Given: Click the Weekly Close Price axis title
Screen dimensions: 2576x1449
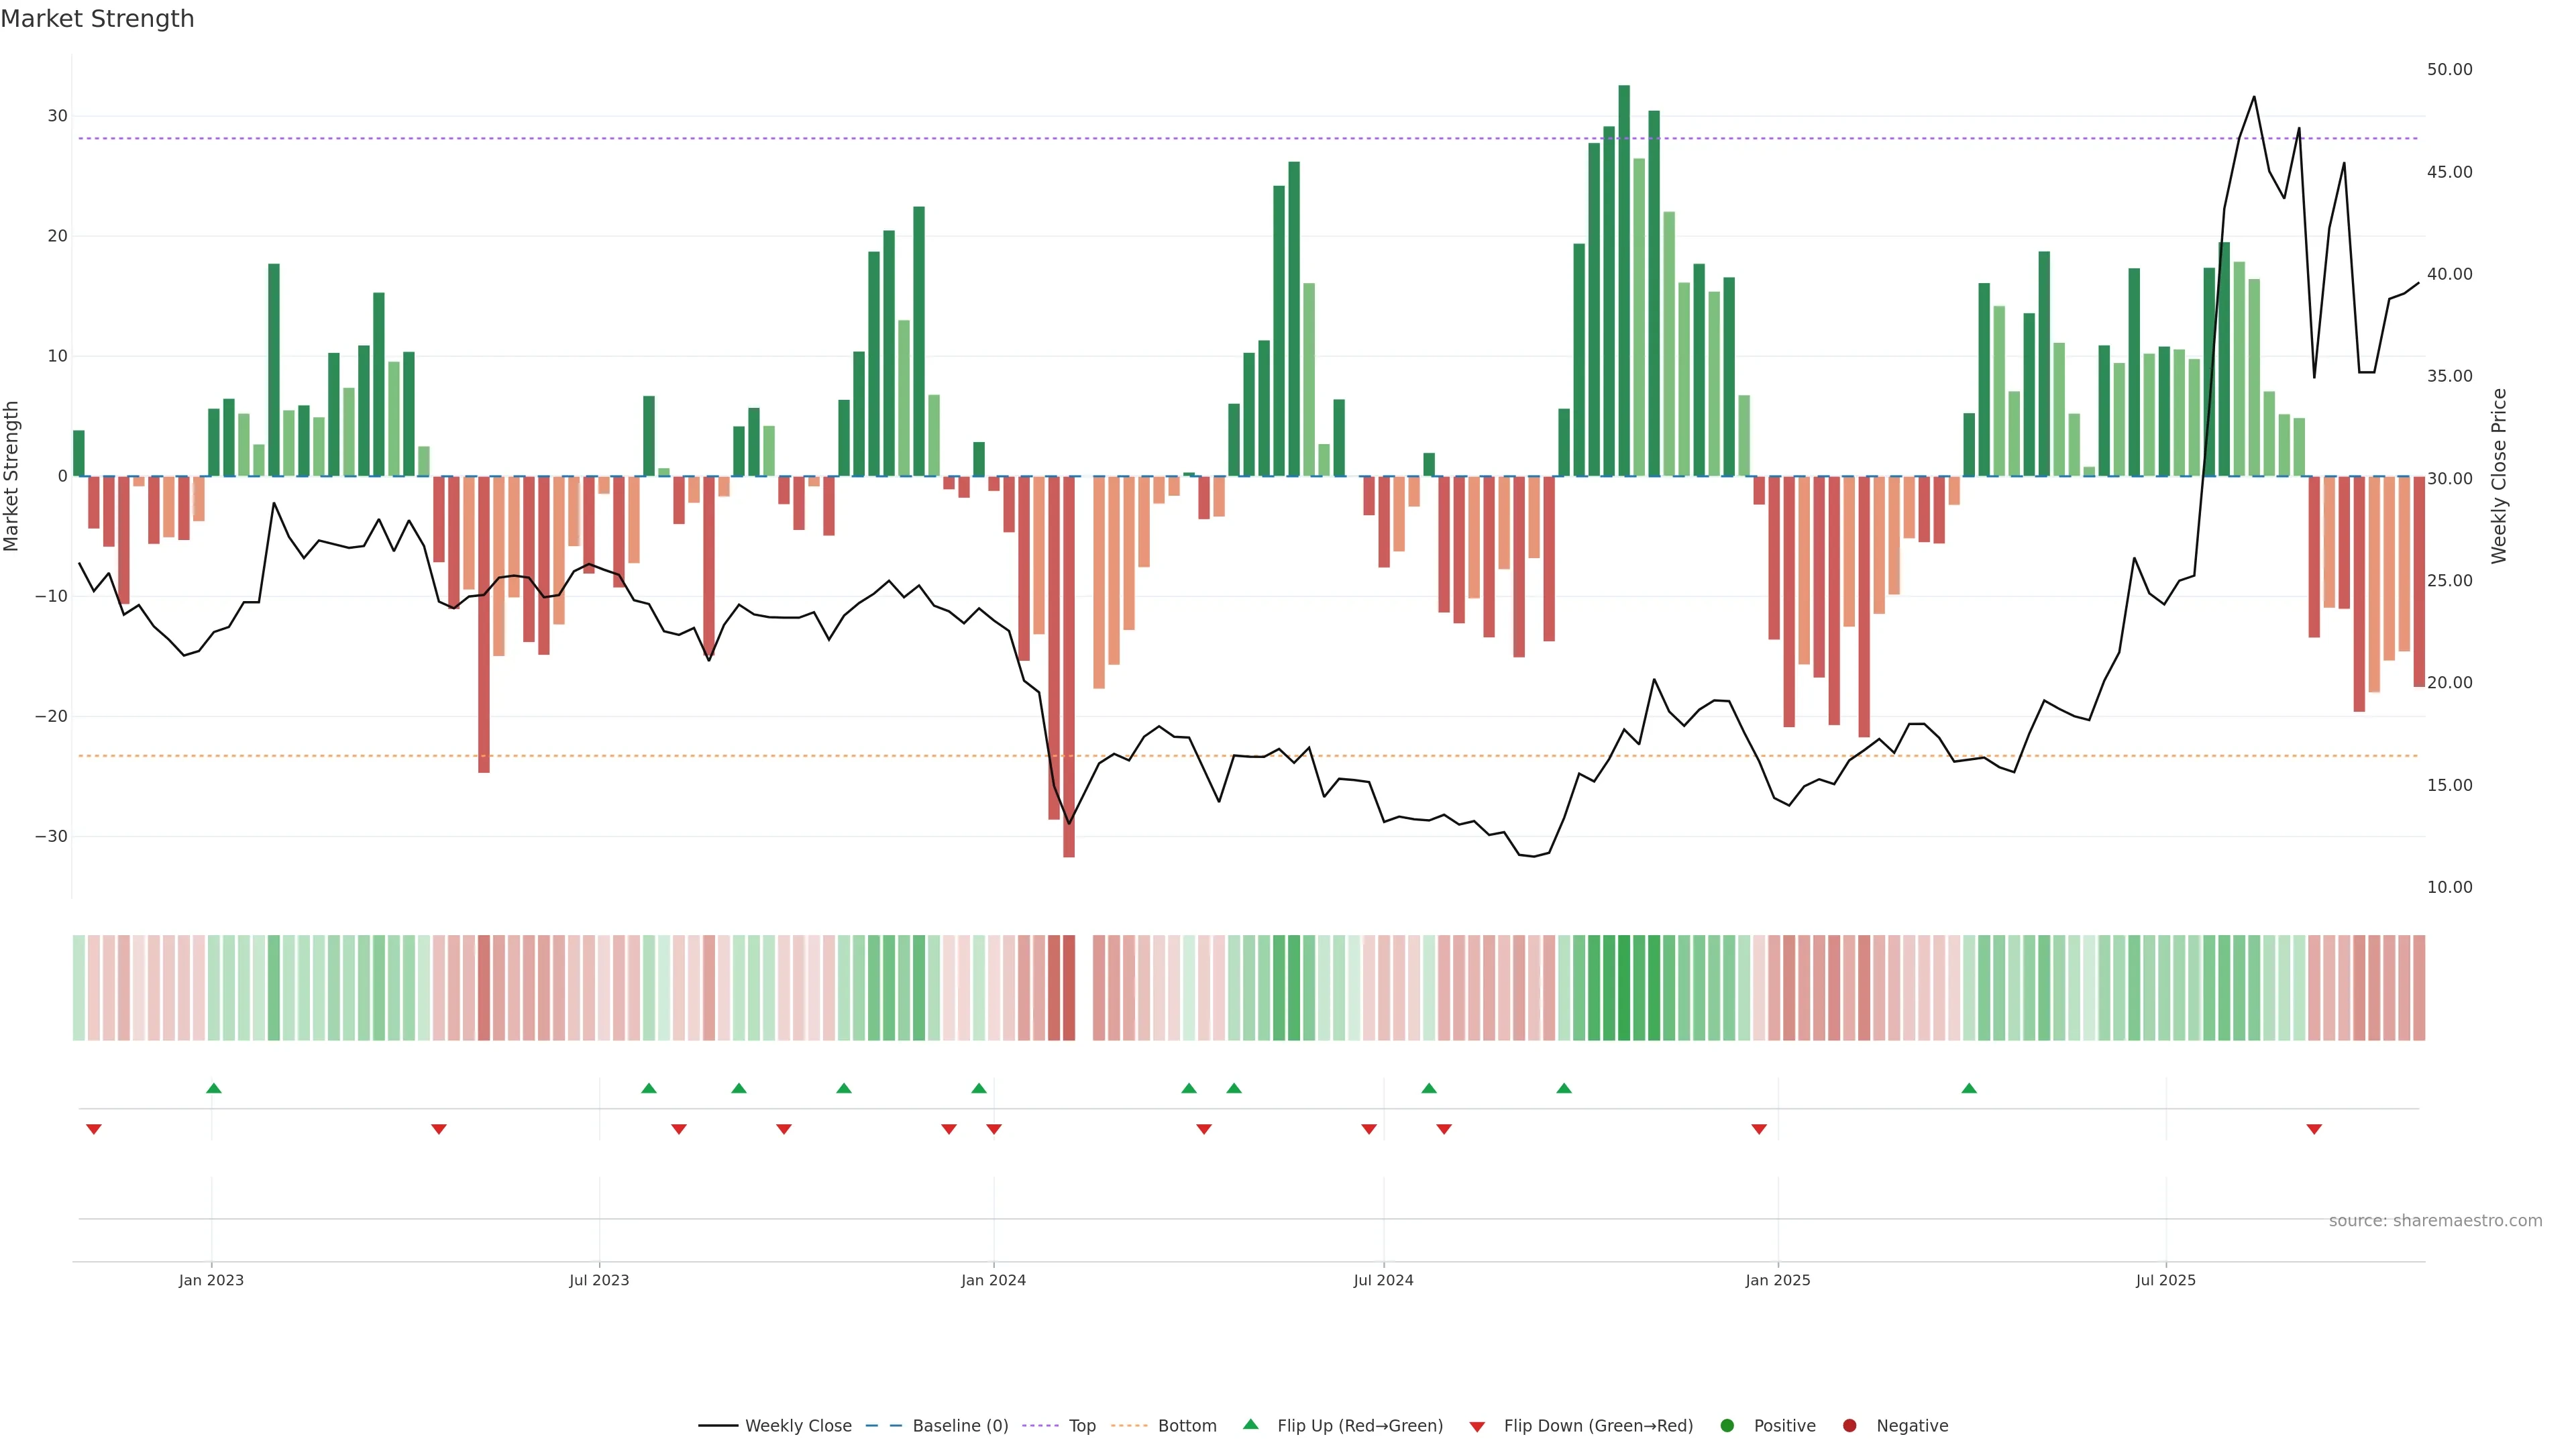Looking at the screenshot, I should (2499, 476).
